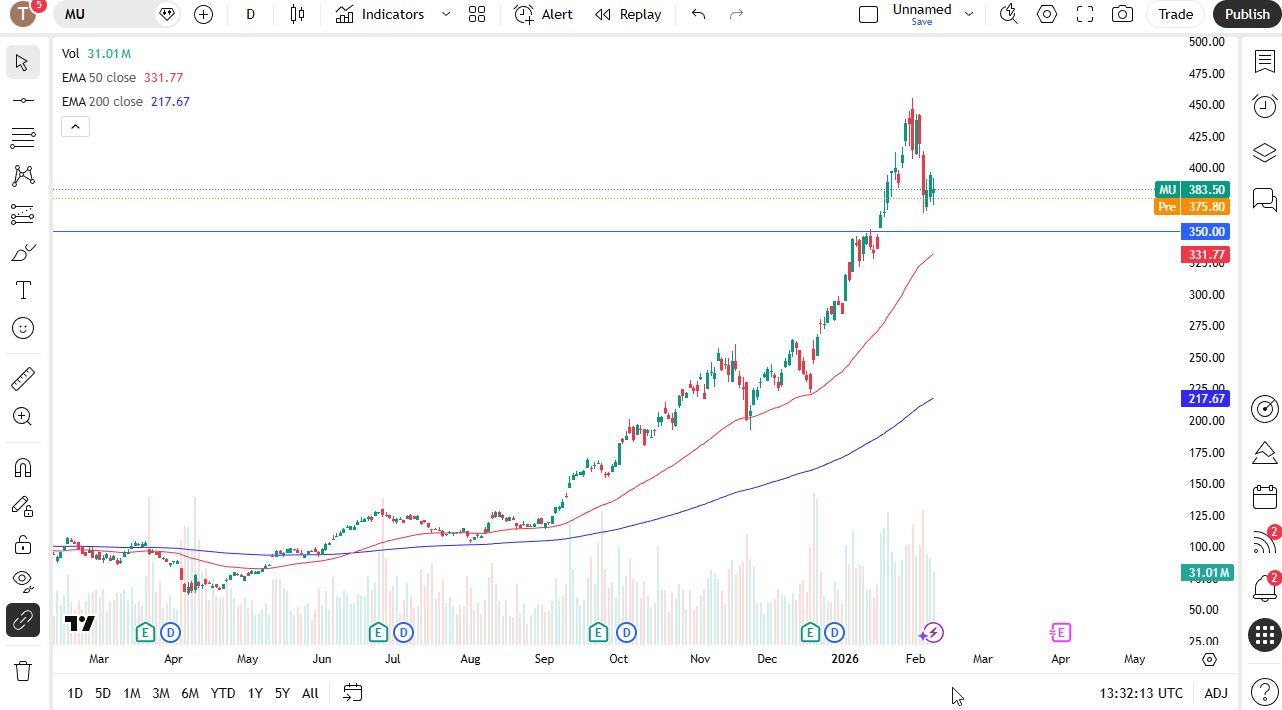Click Unnamed layout Save
The image size is (1282, 710).
(922, 14)
